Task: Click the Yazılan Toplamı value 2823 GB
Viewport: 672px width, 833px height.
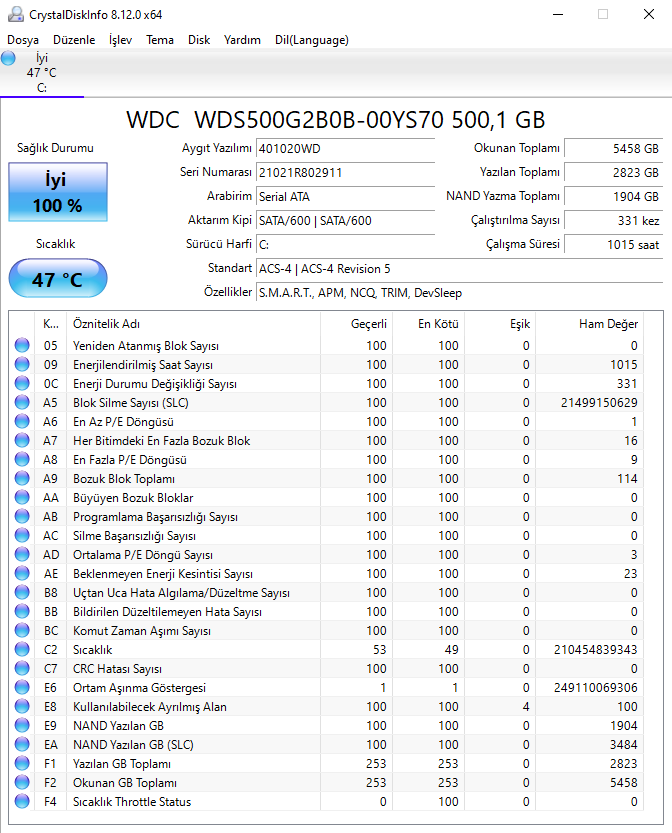Action: 614,173
